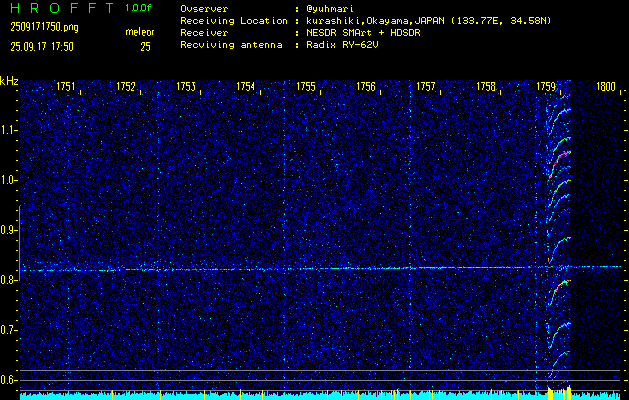The height and width of the screenshot is (400, 629).
Task: Click the 1756 time axis marker
Action: [x=366, y=86]
